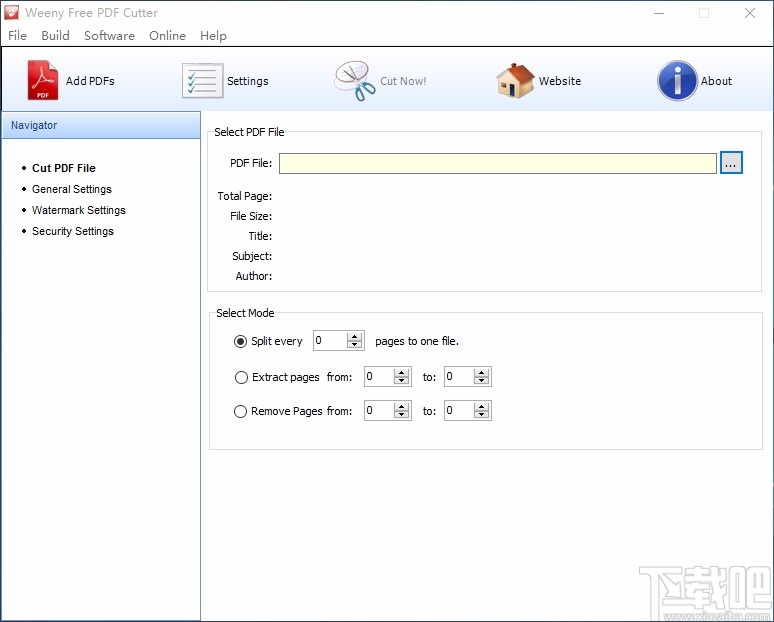Decrease the Extract pages from value
The image size is (774, 622).
pyautogui.click(x=401, y=381)
